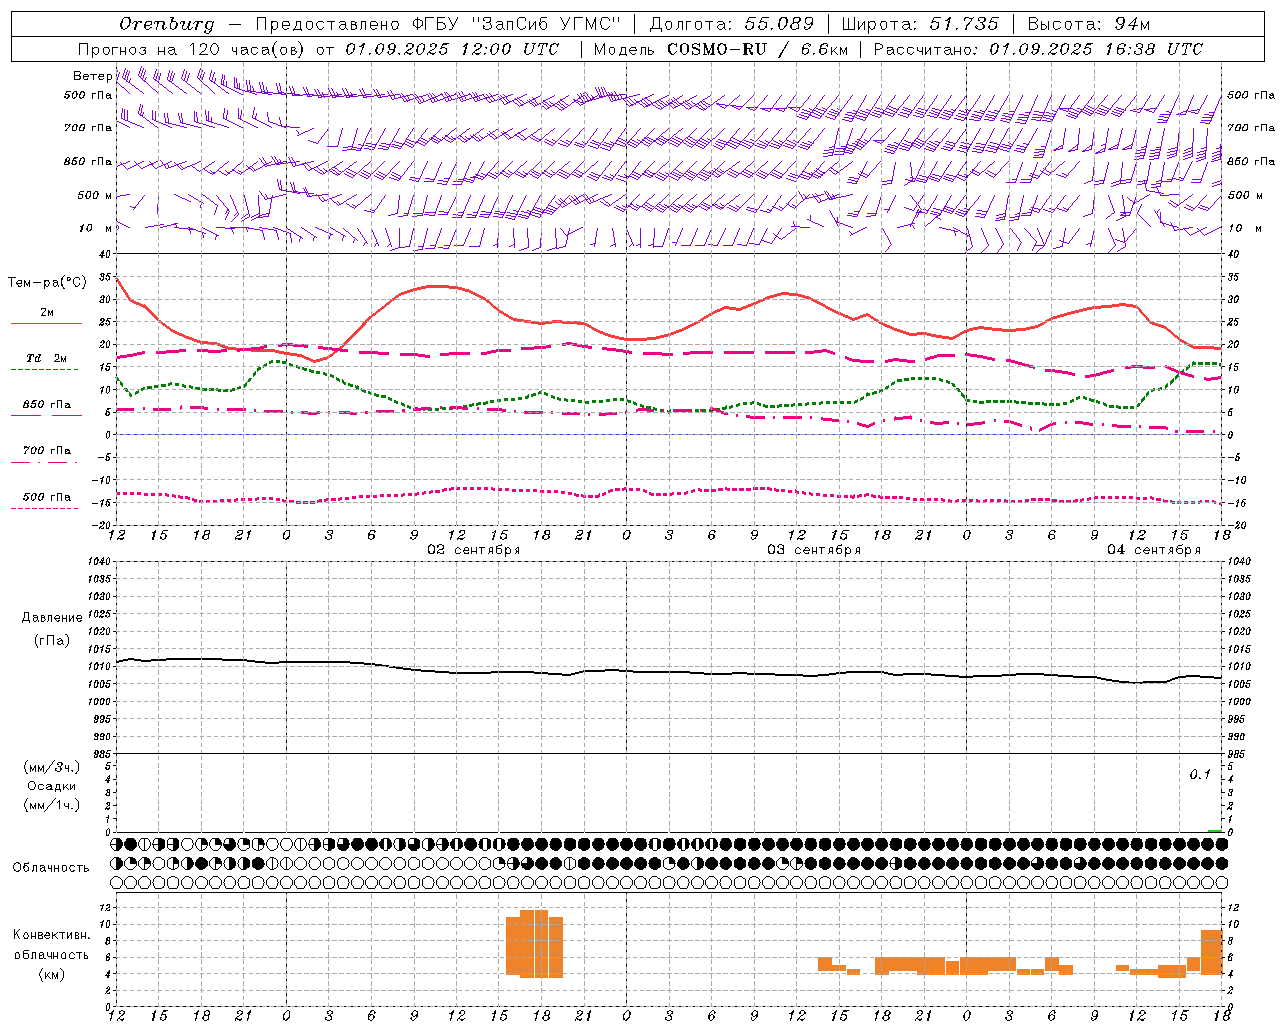Click the Конвективн. label text
Viewport: 1280px width, 1024px height.
[x=52, y=934]
